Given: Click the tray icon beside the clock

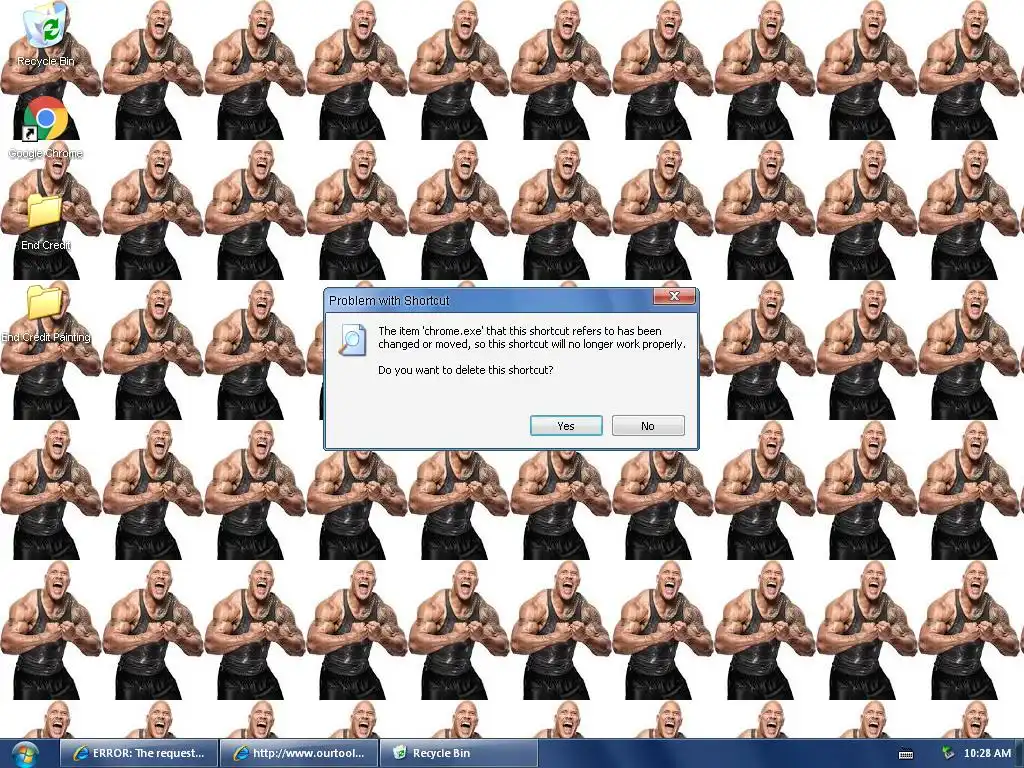Looking at the screenshot, I should click(x=948, y=753).
